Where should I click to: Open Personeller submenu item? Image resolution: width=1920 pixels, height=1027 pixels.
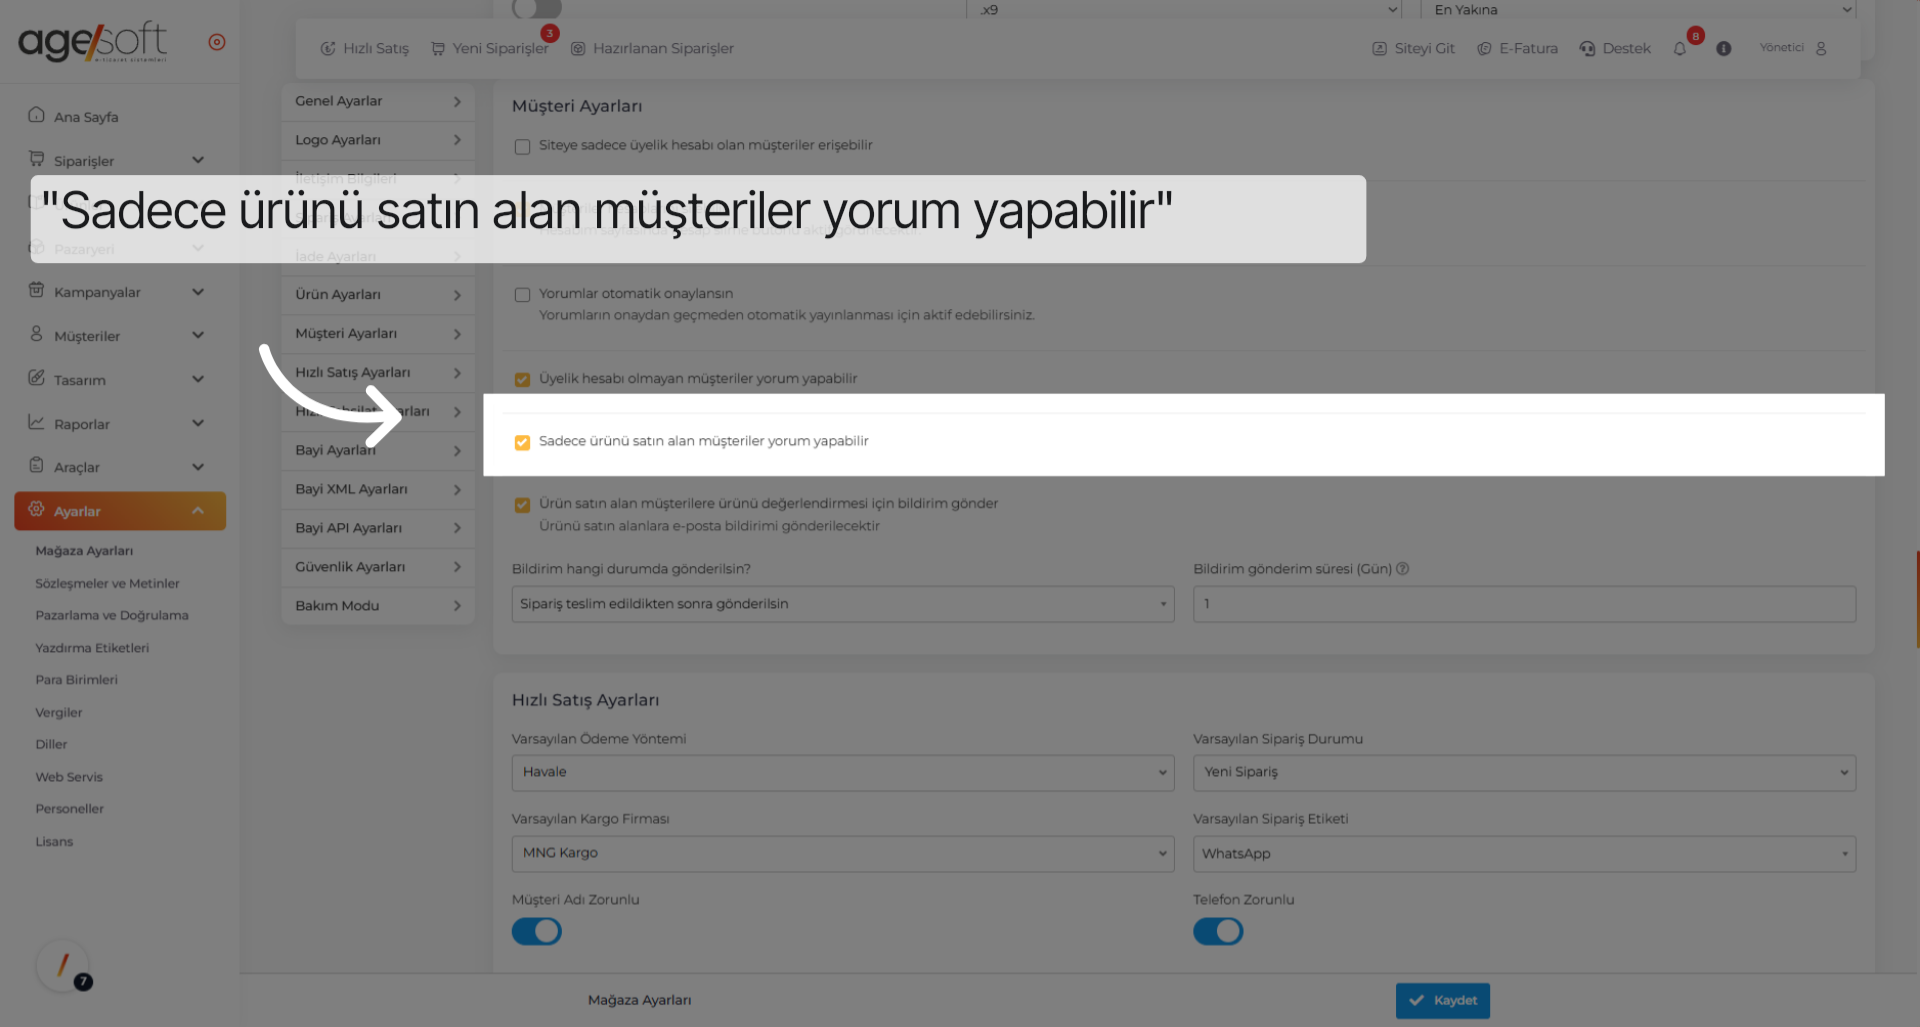point(69,809)
